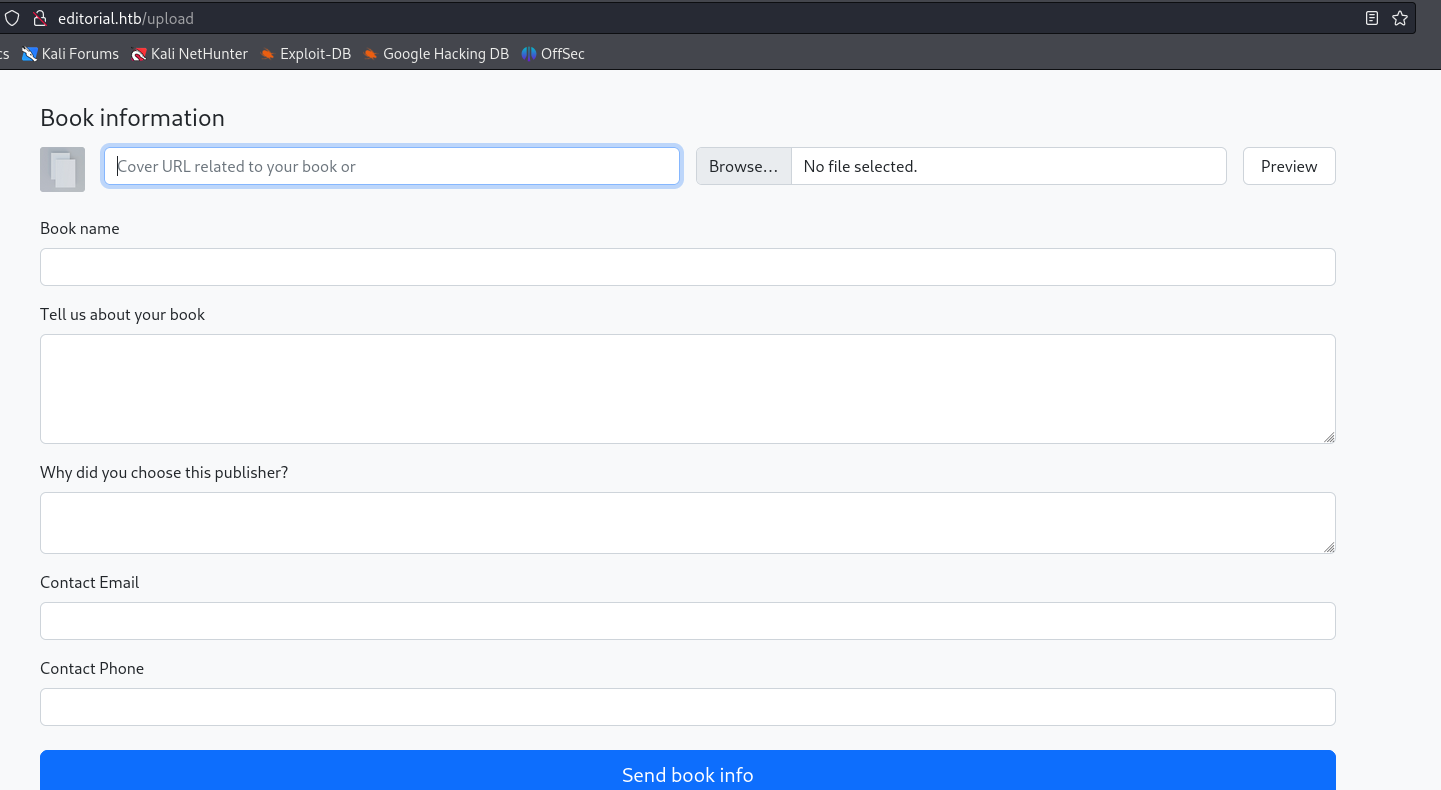Bookmark this page with the star icon
1441x790 pixels.
[1400, 18]
